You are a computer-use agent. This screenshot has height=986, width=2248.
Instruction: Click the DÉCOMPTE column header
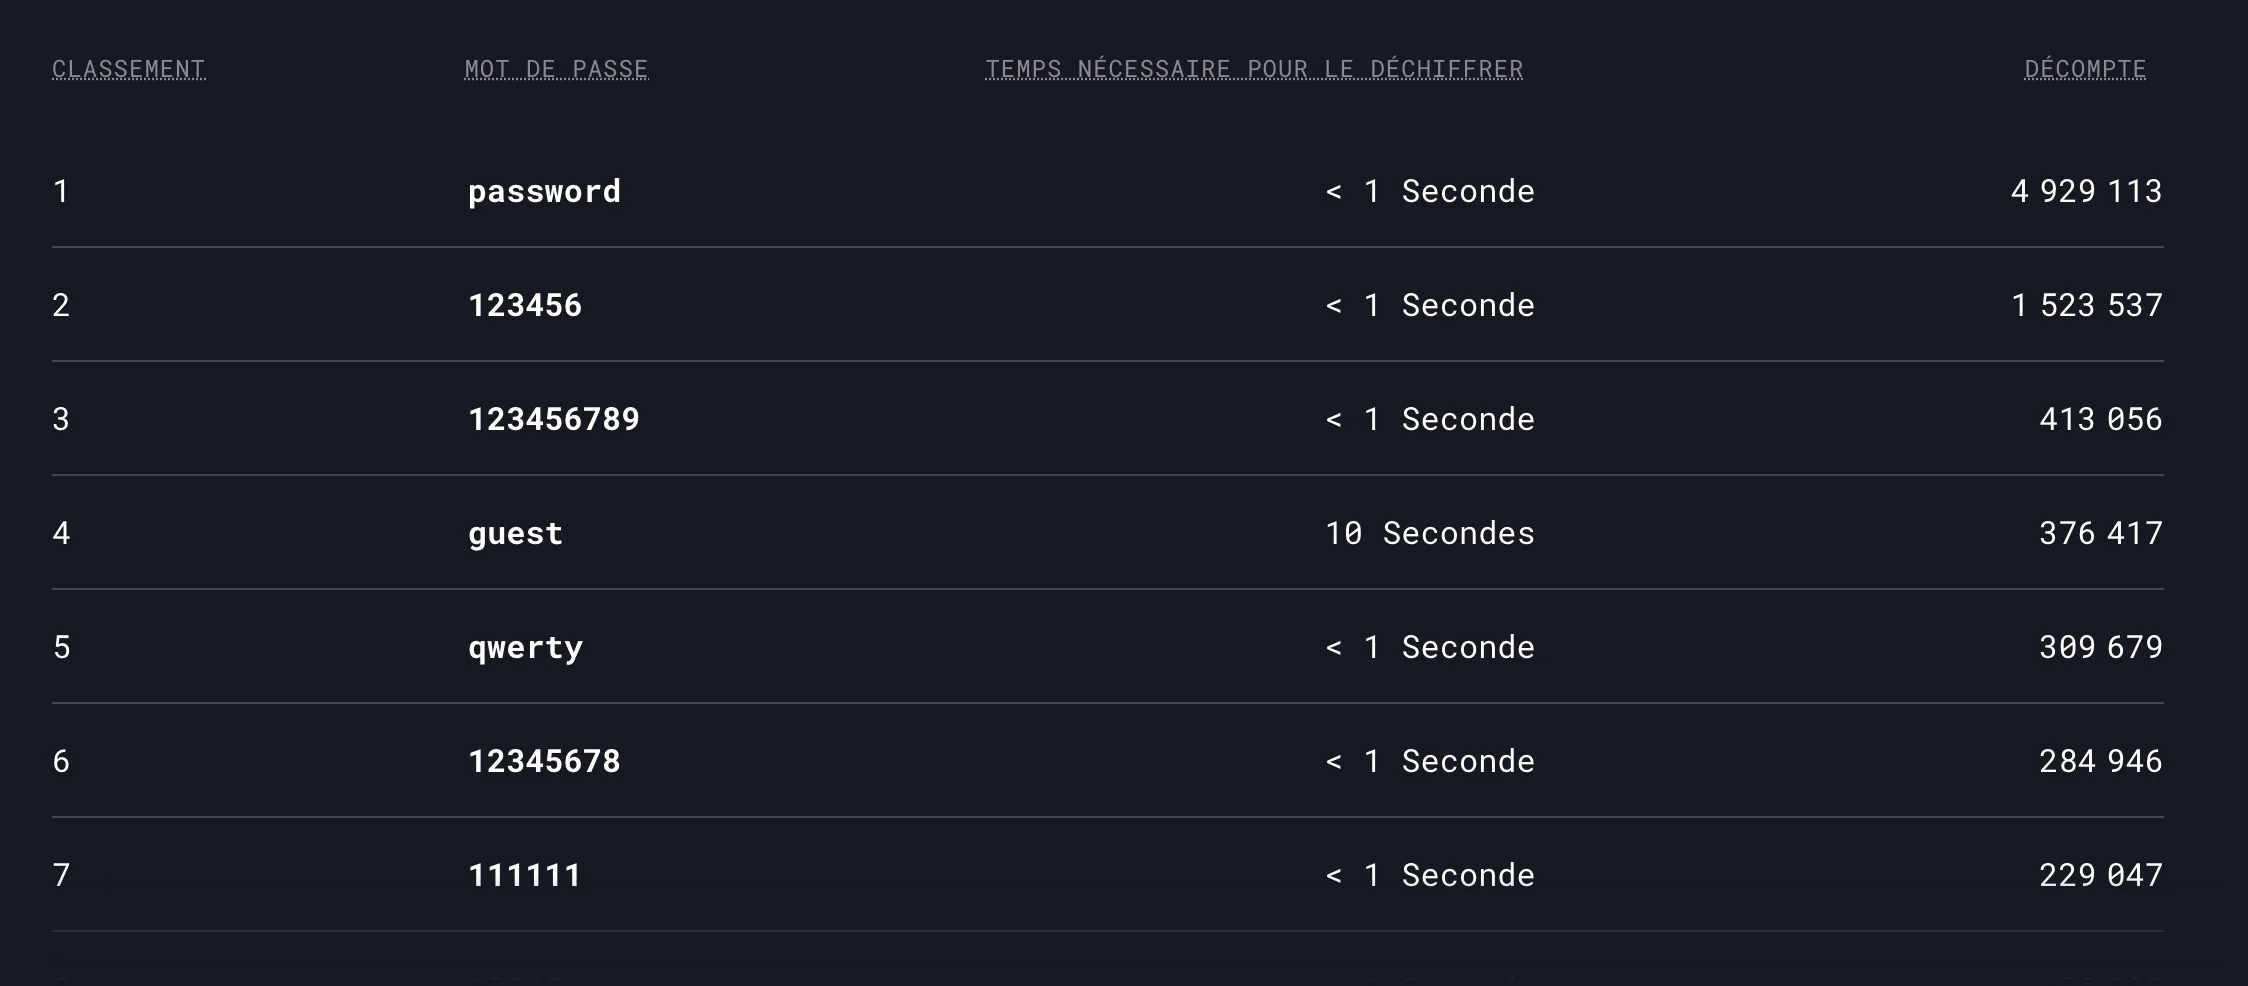[2085, 69]
